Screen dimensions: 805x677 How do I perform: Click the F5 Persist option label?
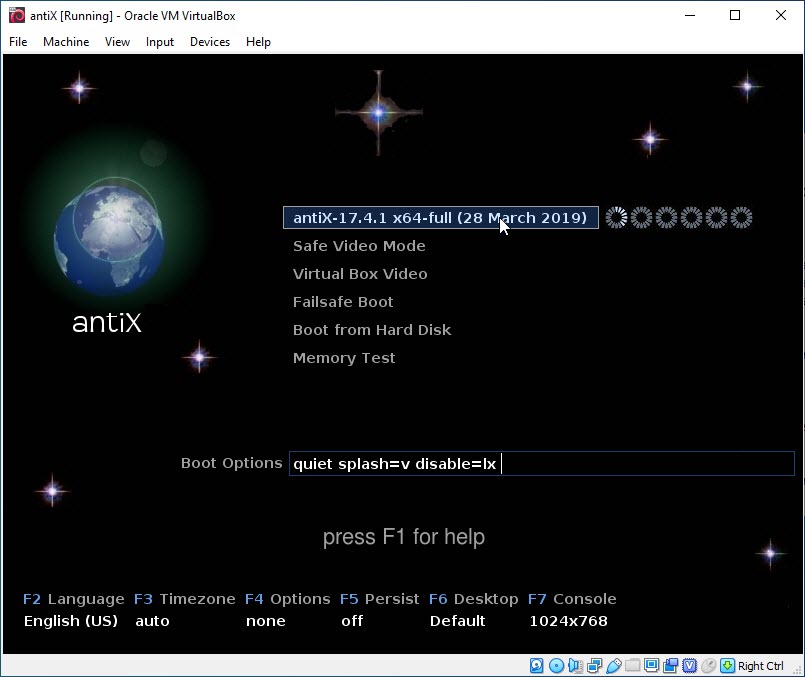click(379, 599)
